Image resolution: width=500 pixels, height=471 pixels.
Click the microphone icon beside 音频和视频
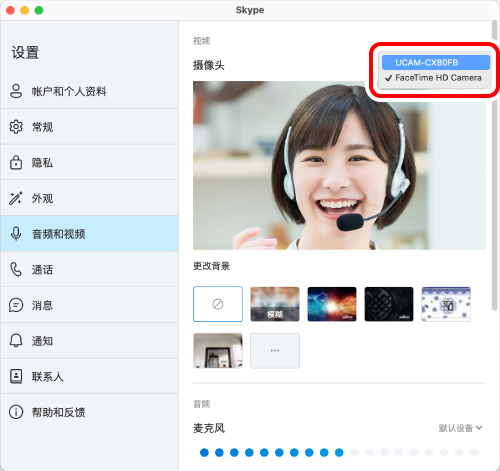pyautogui.click(x=16, y=234)
